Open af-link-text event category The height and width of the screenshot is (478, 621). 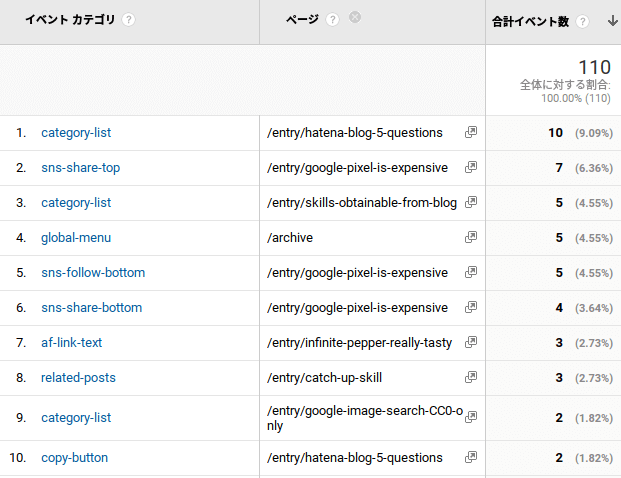click(x=71, y=343)
